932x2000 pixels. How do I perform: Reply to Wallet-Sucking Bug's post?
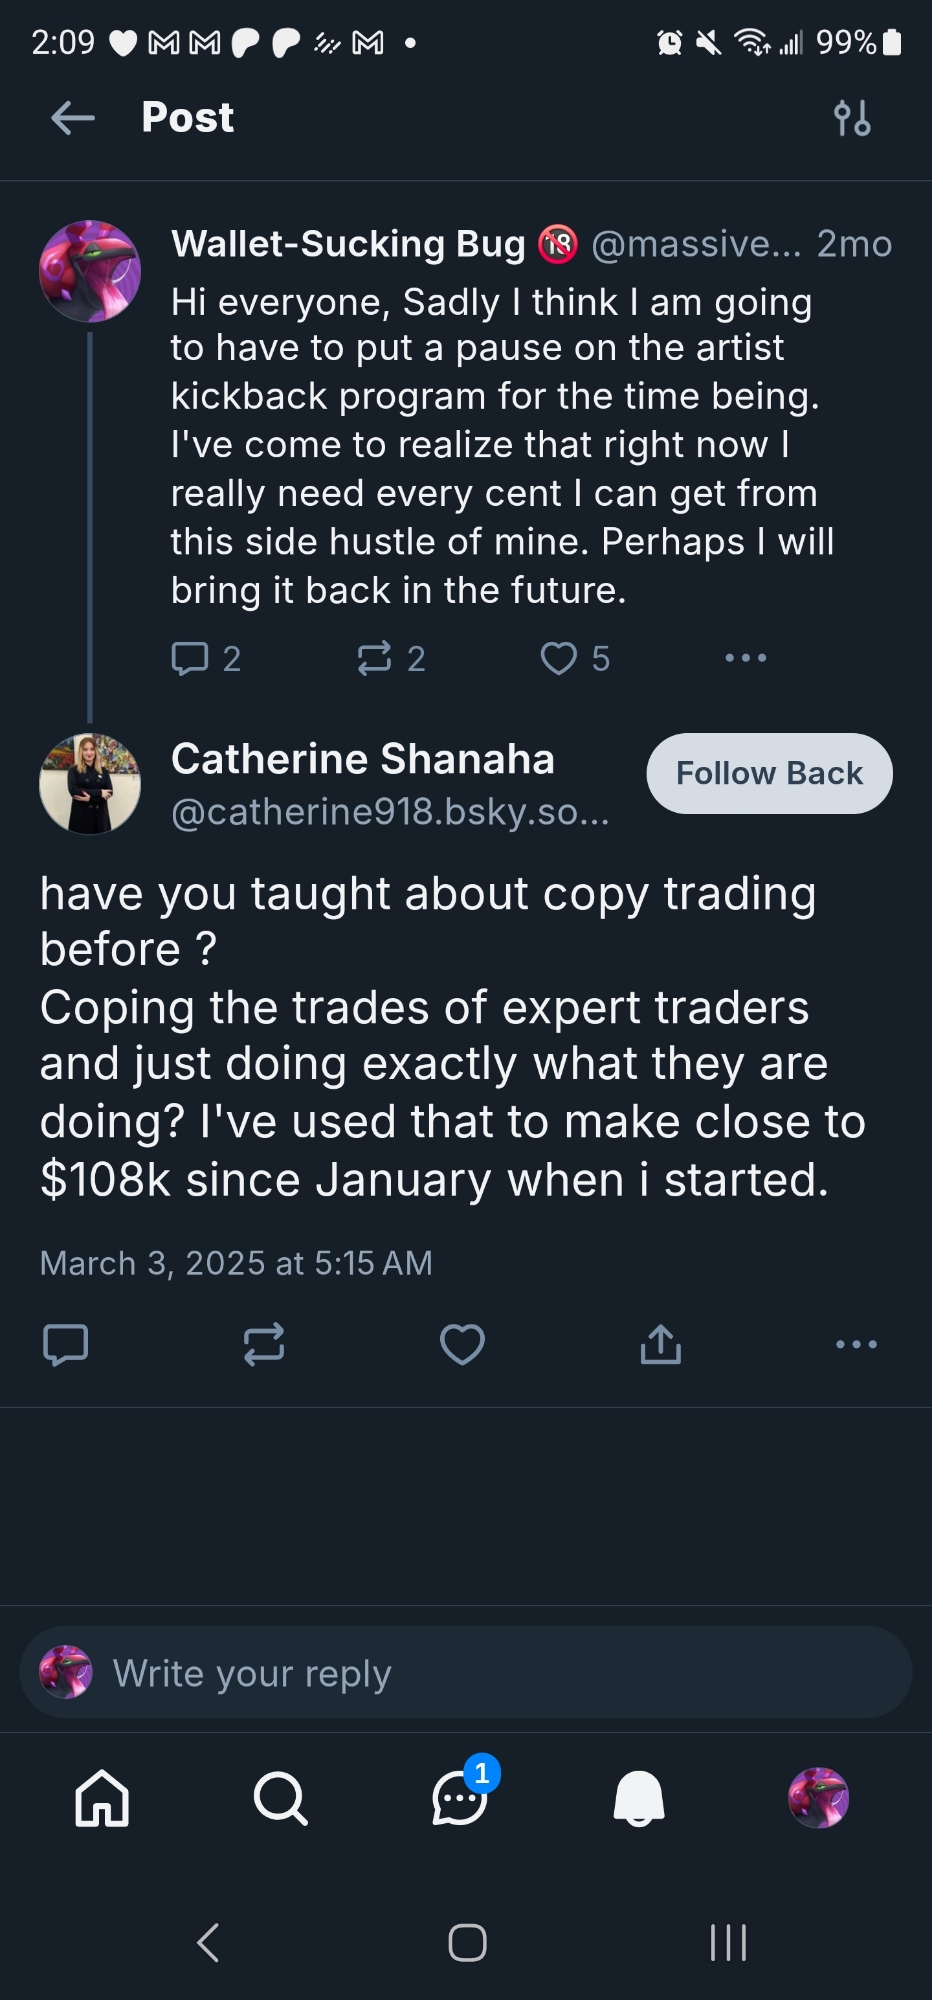pos(190,658)
